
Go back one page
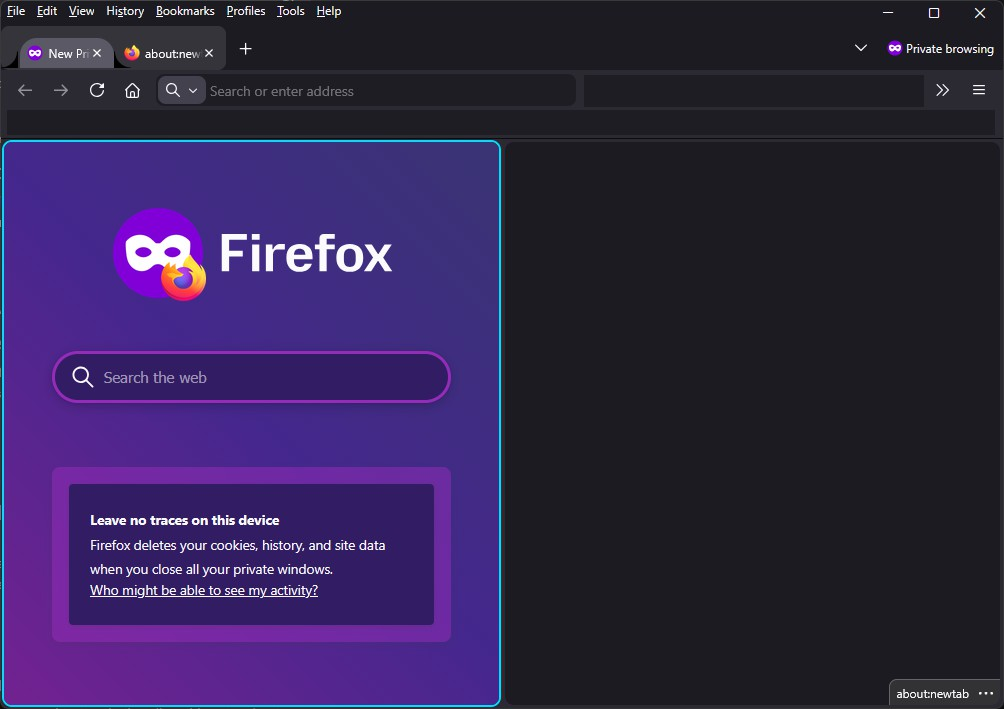pyautogui.click(x=25, y=90)
